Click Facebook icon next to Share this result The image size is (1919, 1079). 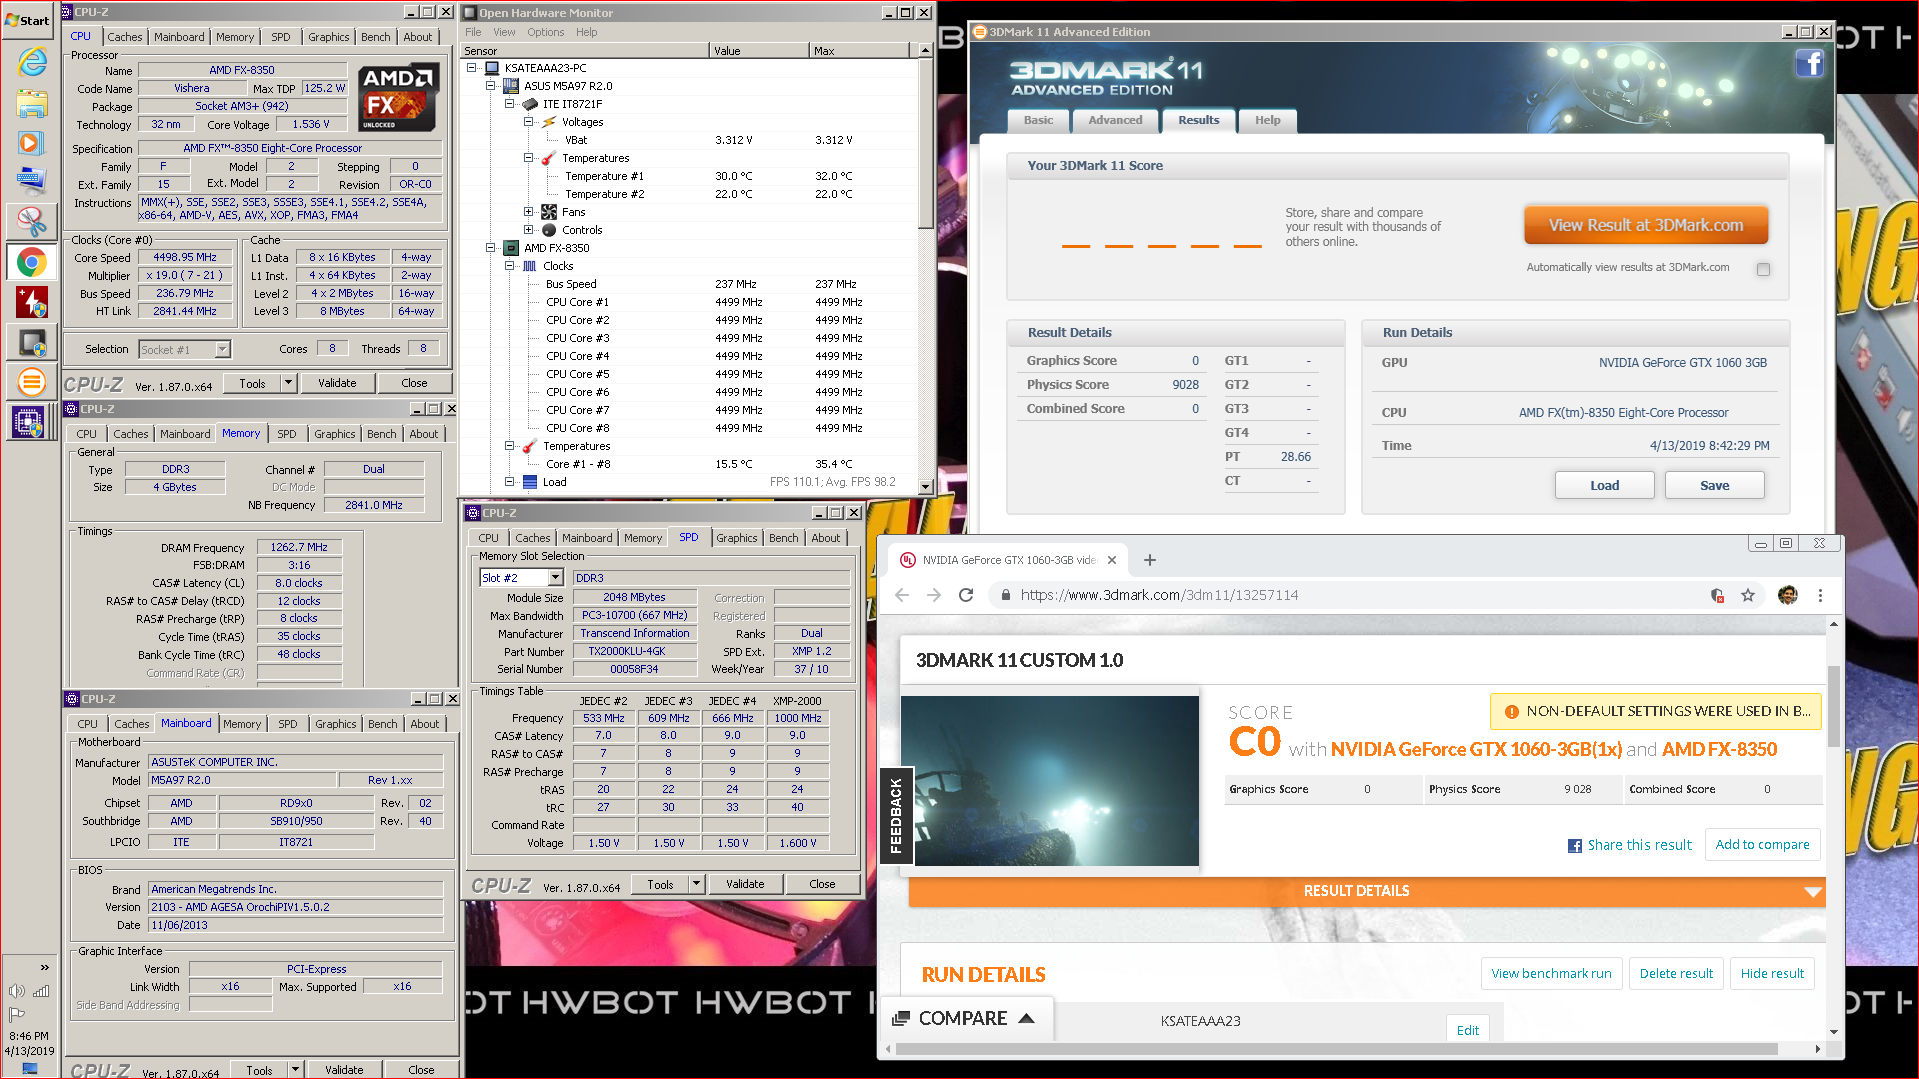click(x=1575, y=846)
